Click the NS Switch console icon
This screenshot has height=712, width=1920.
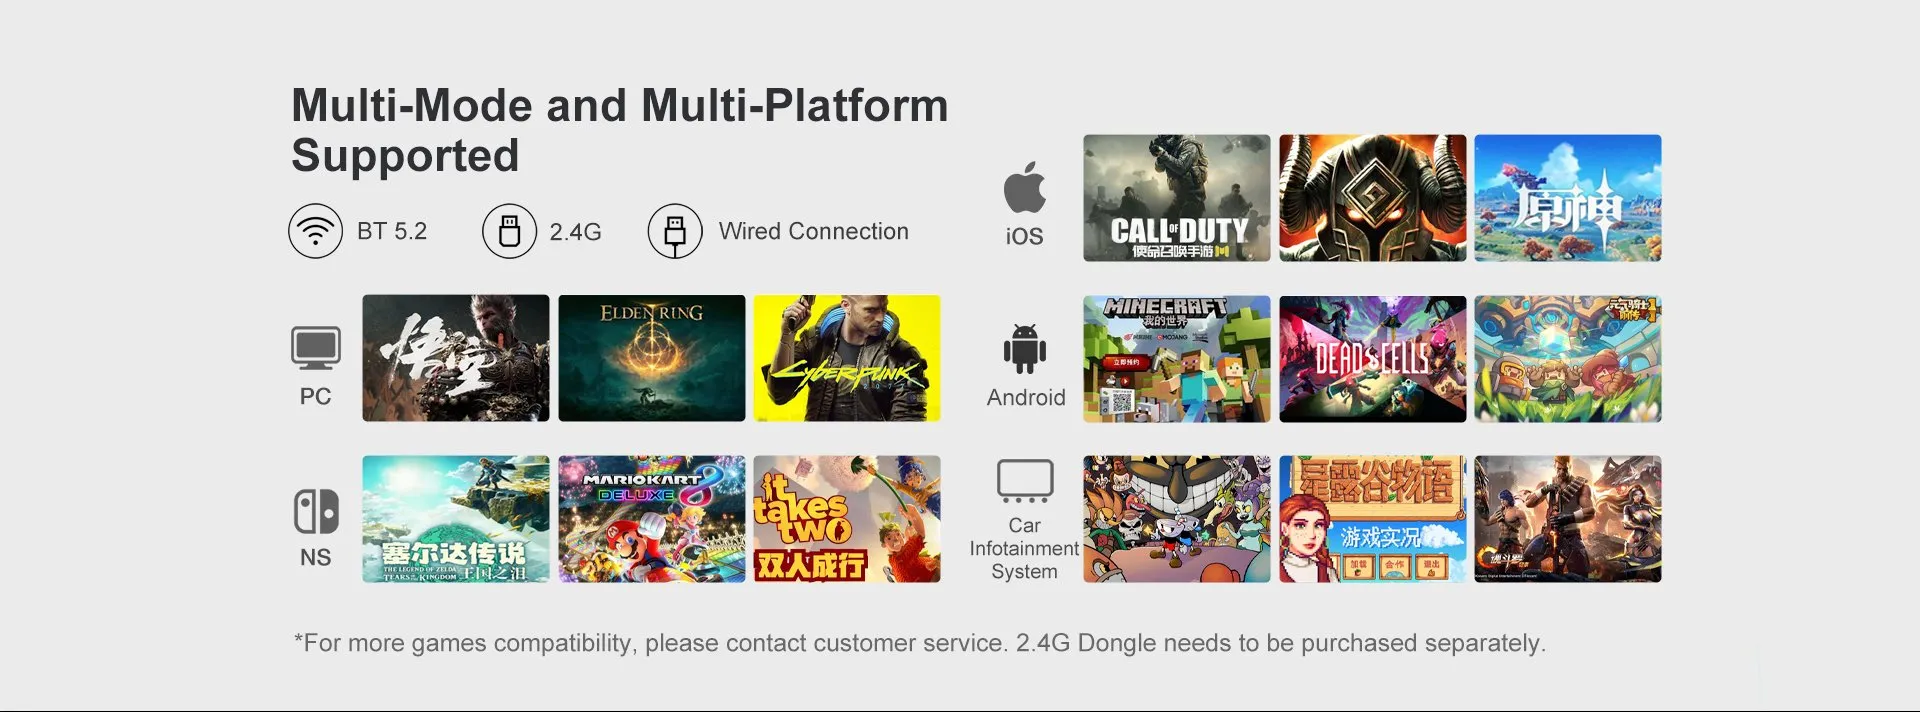[316, 511]
